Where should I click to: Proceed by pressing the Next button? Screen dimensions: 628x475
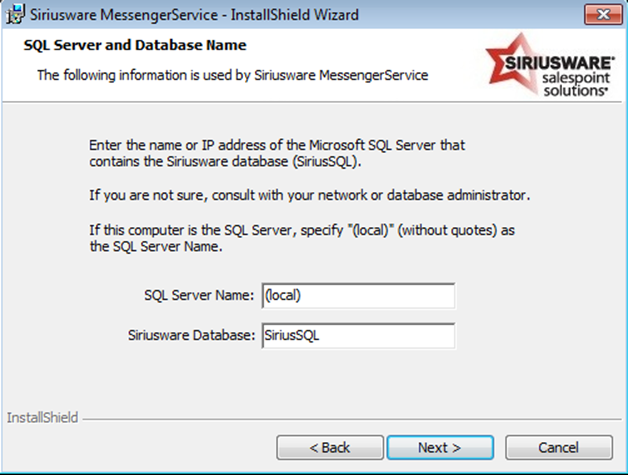tap(439, 447)
